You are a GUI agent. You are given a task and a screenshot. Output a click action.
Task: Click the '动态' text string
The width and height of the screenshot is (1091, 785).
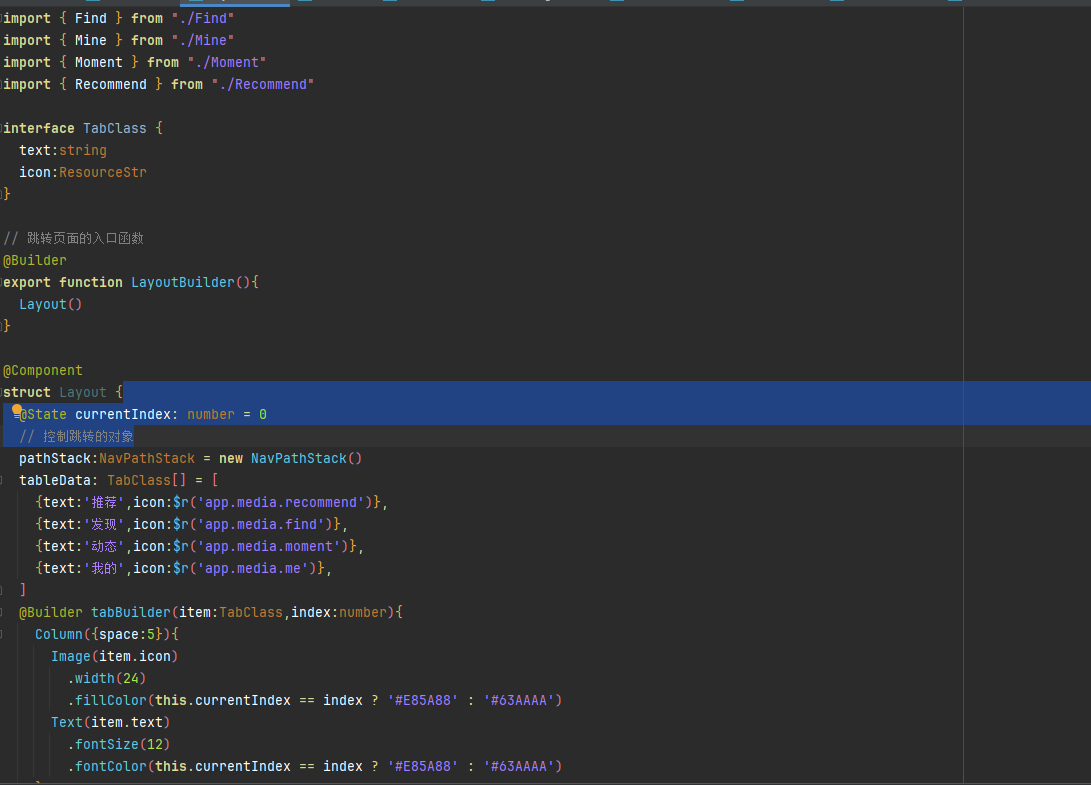(x=104, y=546)
